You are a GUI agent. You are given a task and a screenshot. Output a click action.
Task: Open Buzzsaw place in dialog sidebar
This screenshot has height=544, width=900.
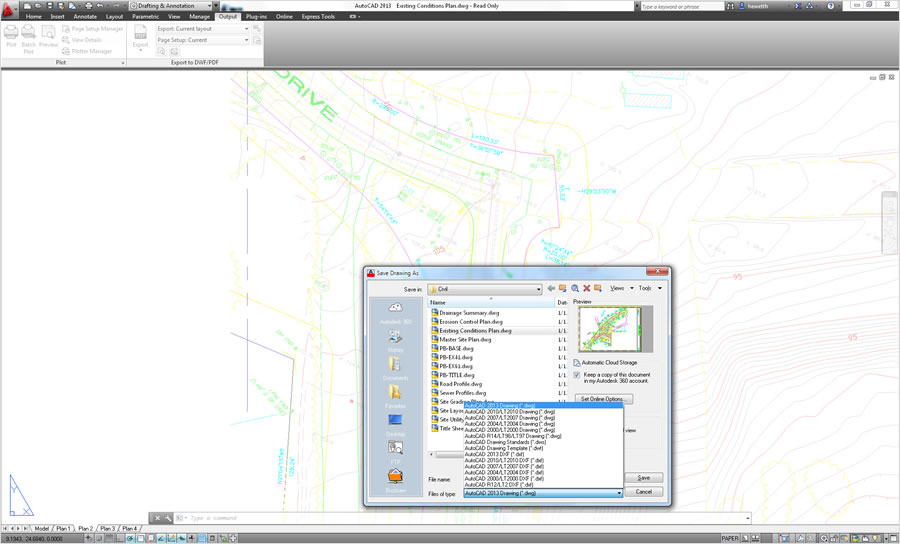[395, 481]
